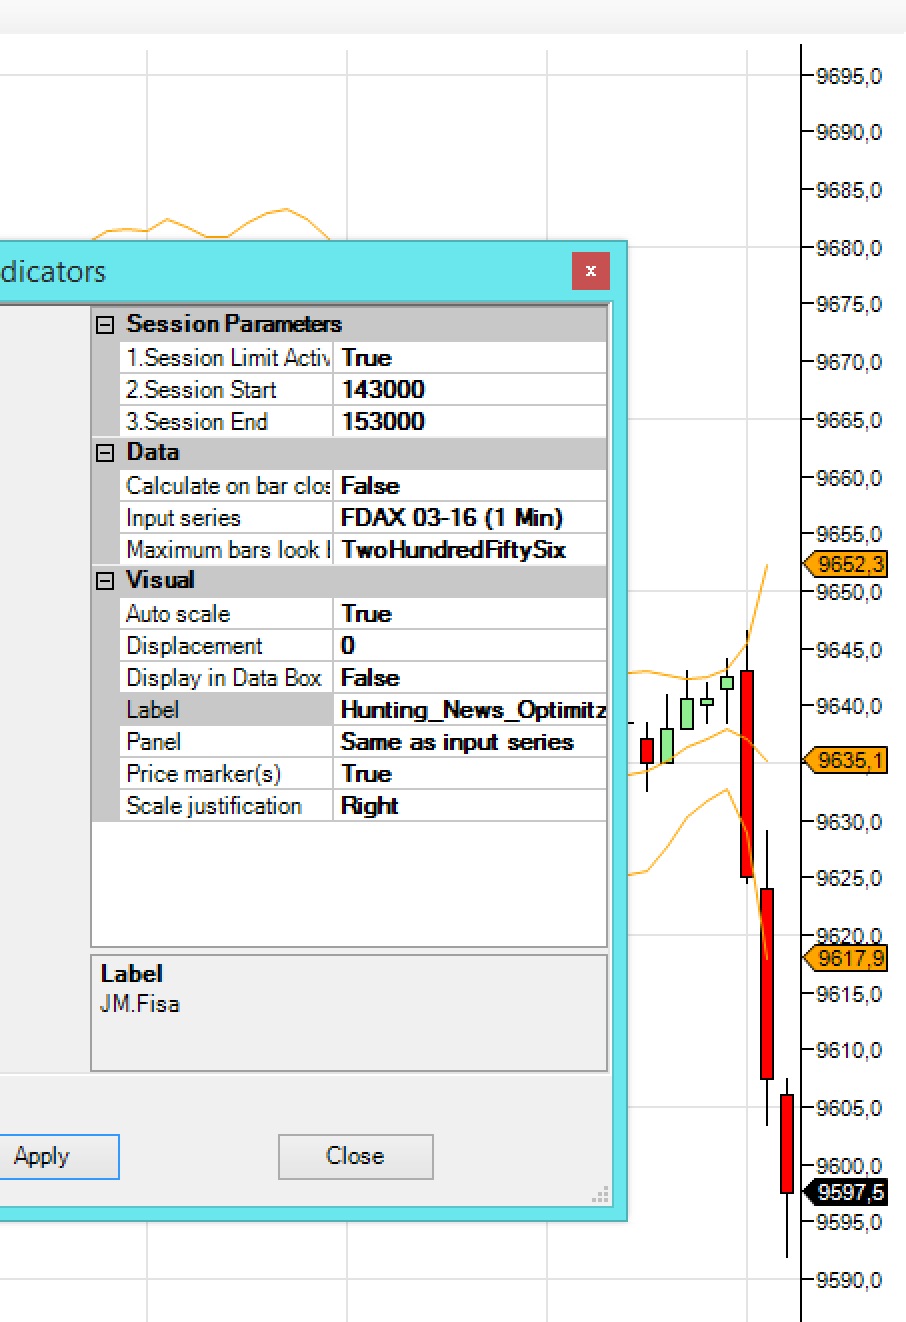Collapse the Visual section
The image size is (906, 1322).
(105, 581)
